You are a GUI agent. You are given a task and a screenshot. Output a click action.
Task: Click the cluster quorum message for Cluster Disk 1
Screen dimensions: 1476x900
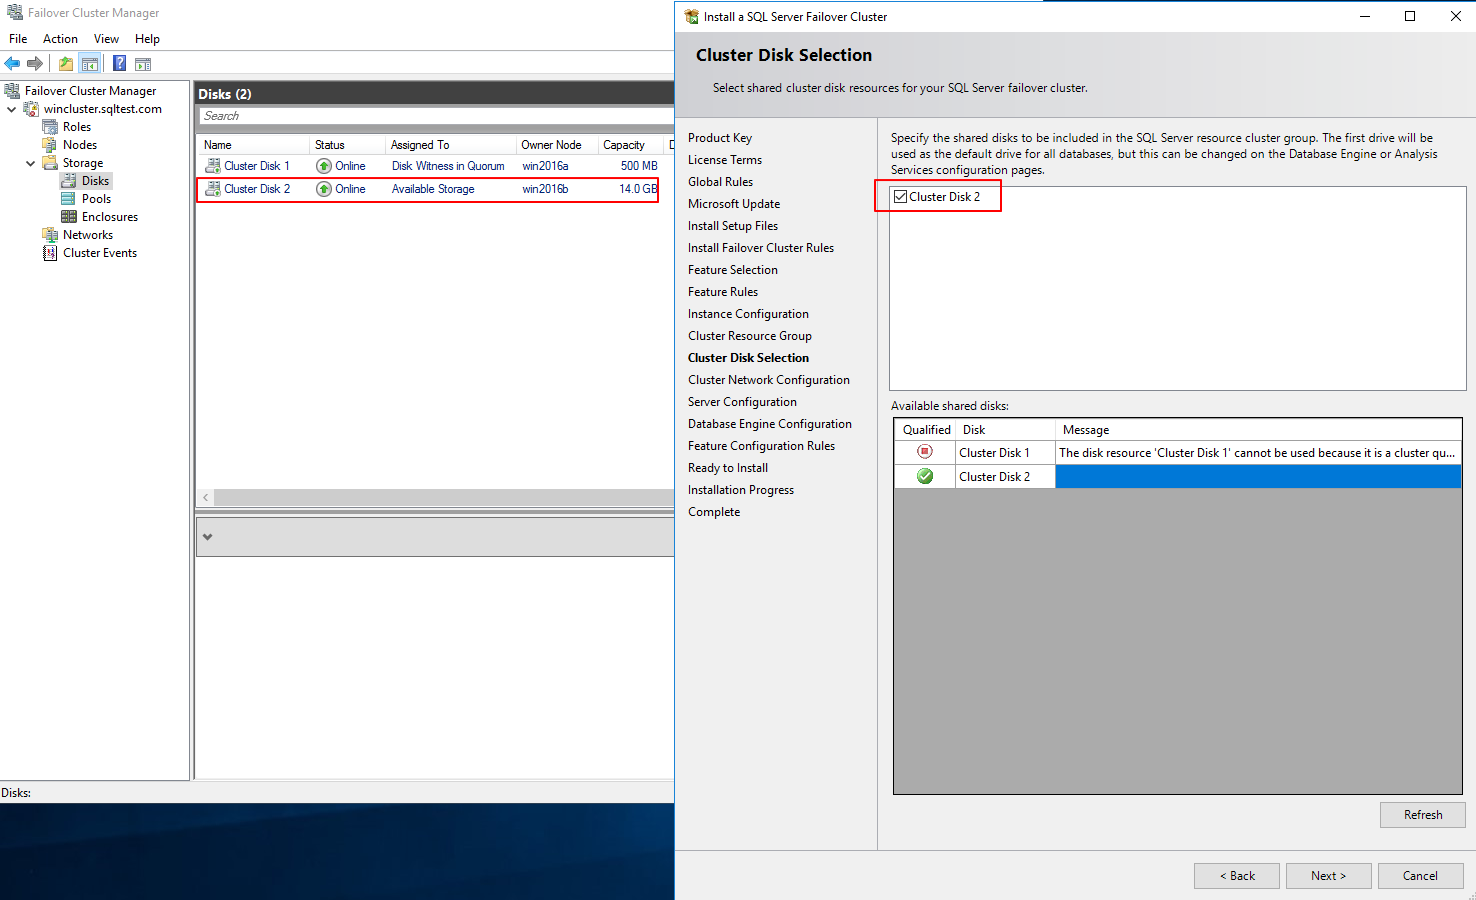coord(1257,453)
